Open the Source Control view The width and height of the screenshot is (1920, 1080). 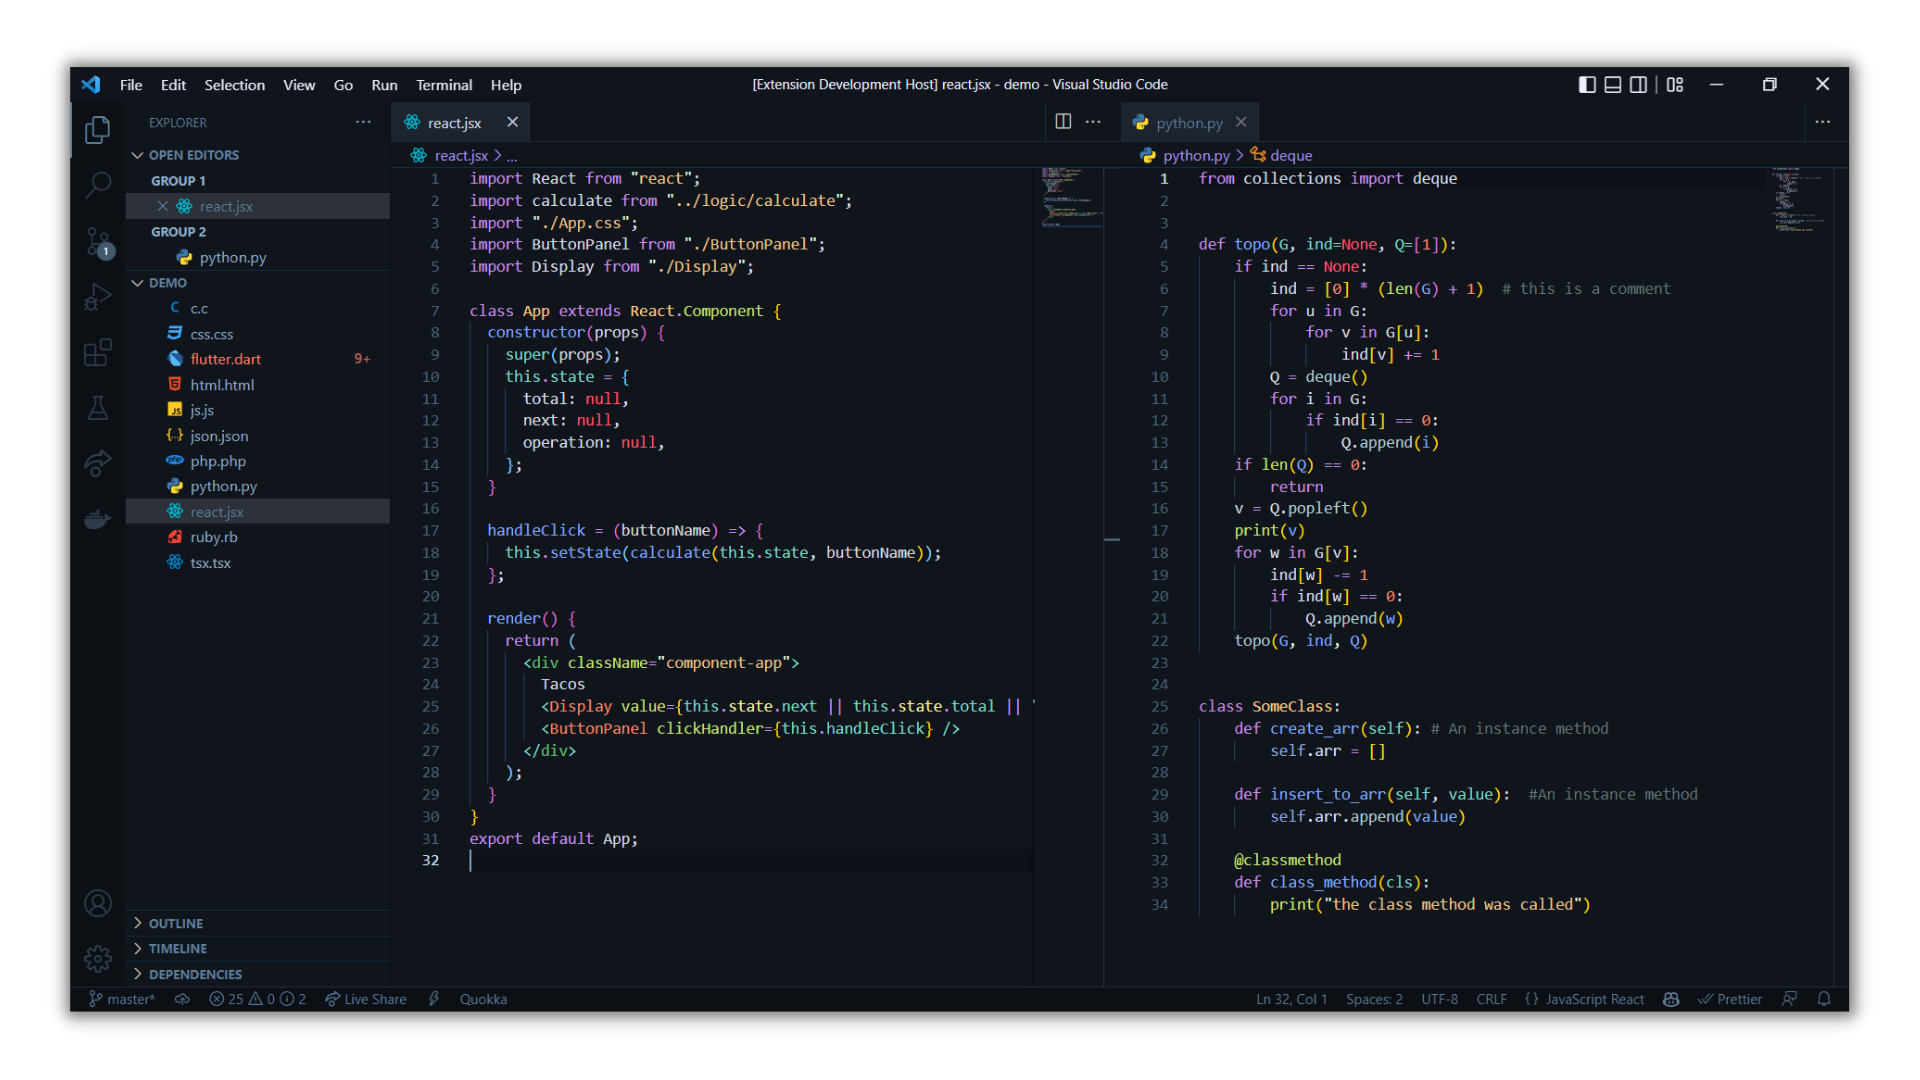point(97,241)
